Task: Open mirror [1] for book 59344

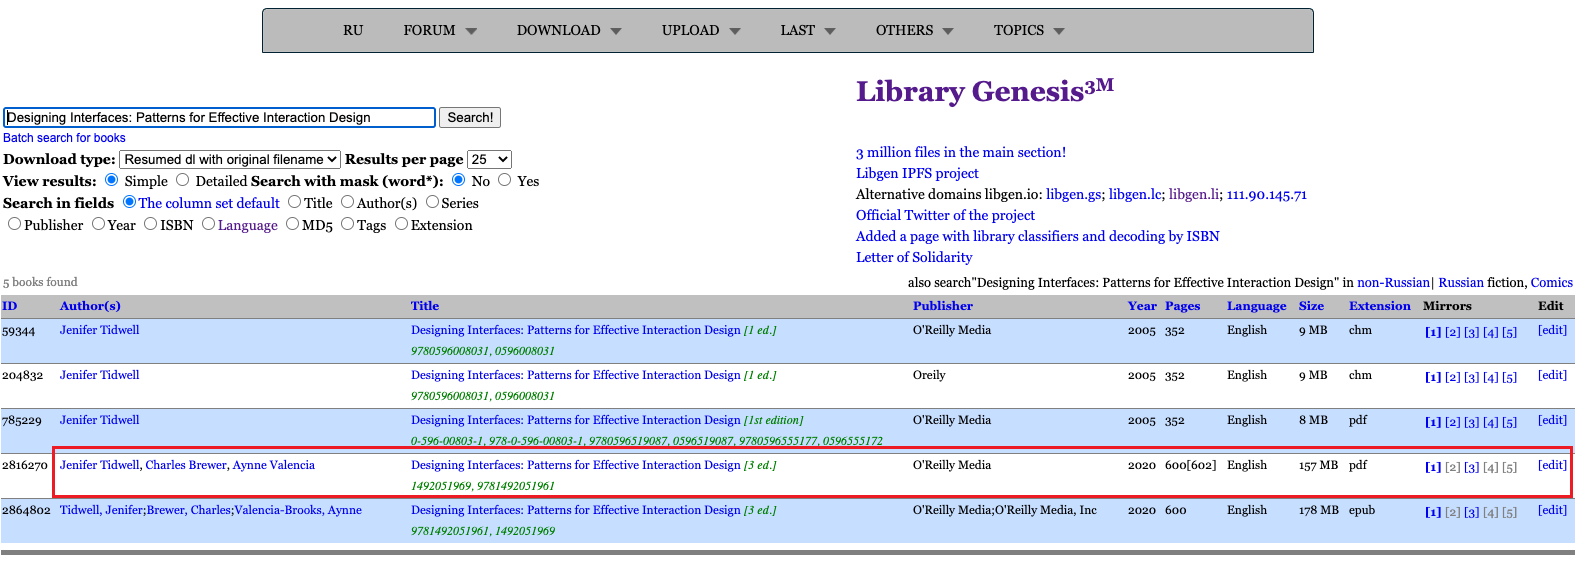Action: 1433,332
